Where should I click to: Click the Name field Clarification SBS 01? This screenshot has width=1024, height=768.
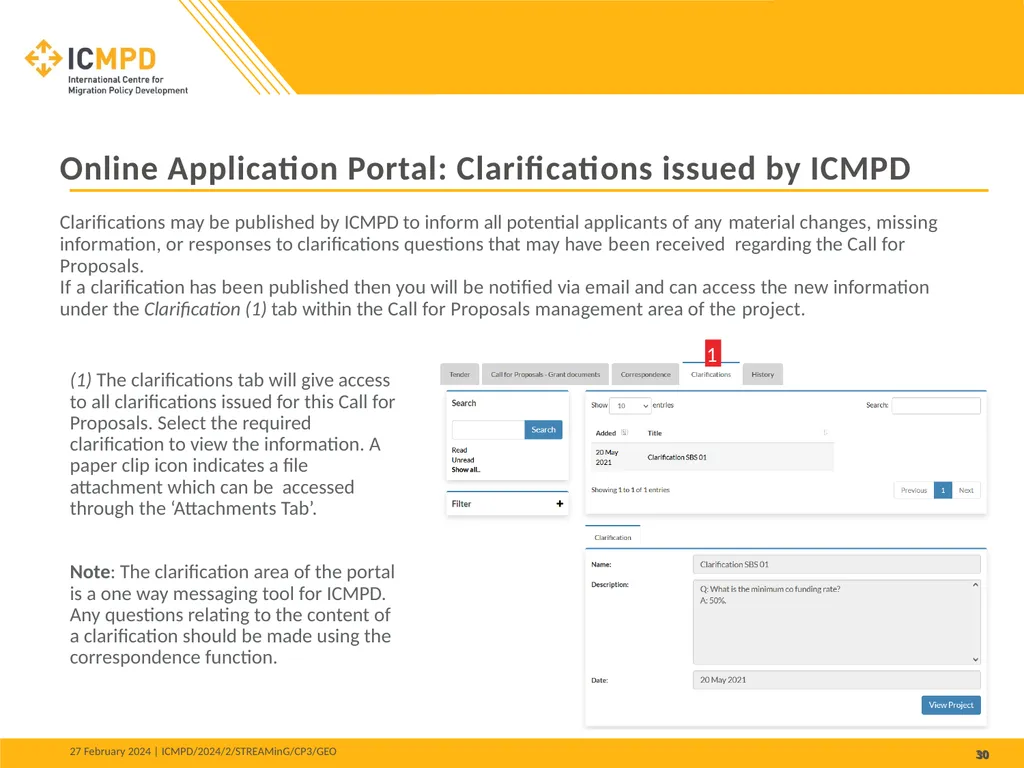coord(837,564)
